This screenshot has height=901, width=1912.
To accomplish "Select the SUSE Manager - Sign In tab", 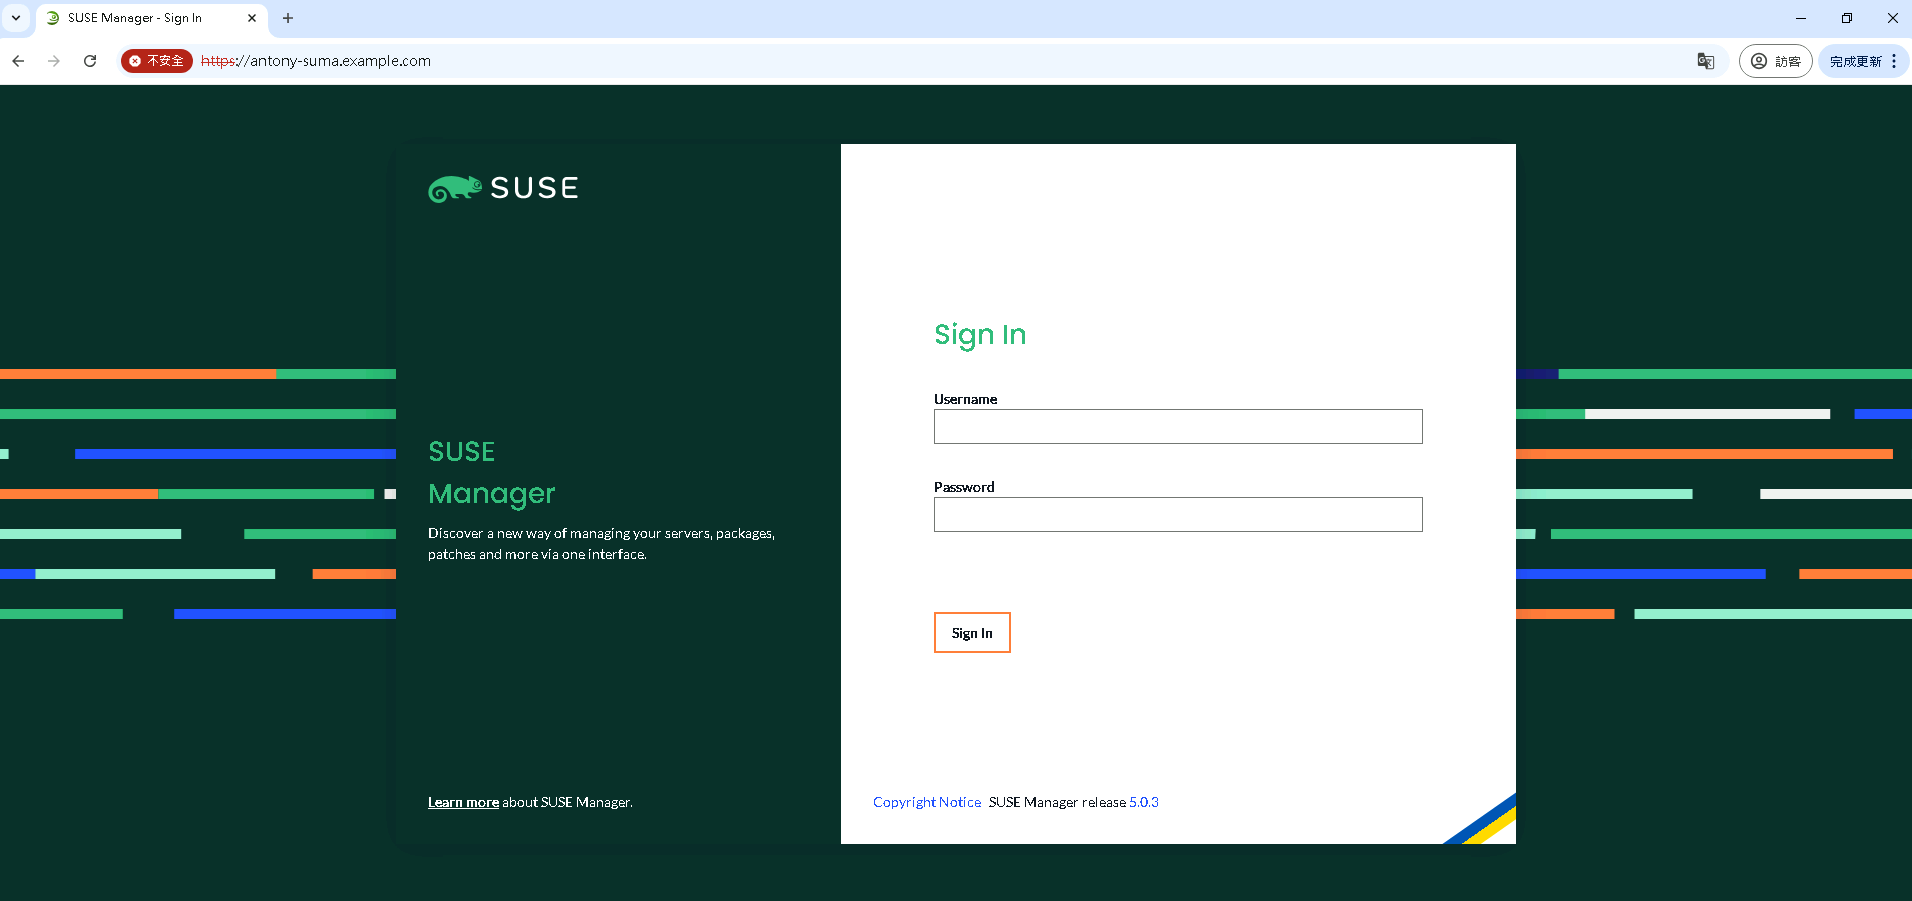I will (152, 18).
